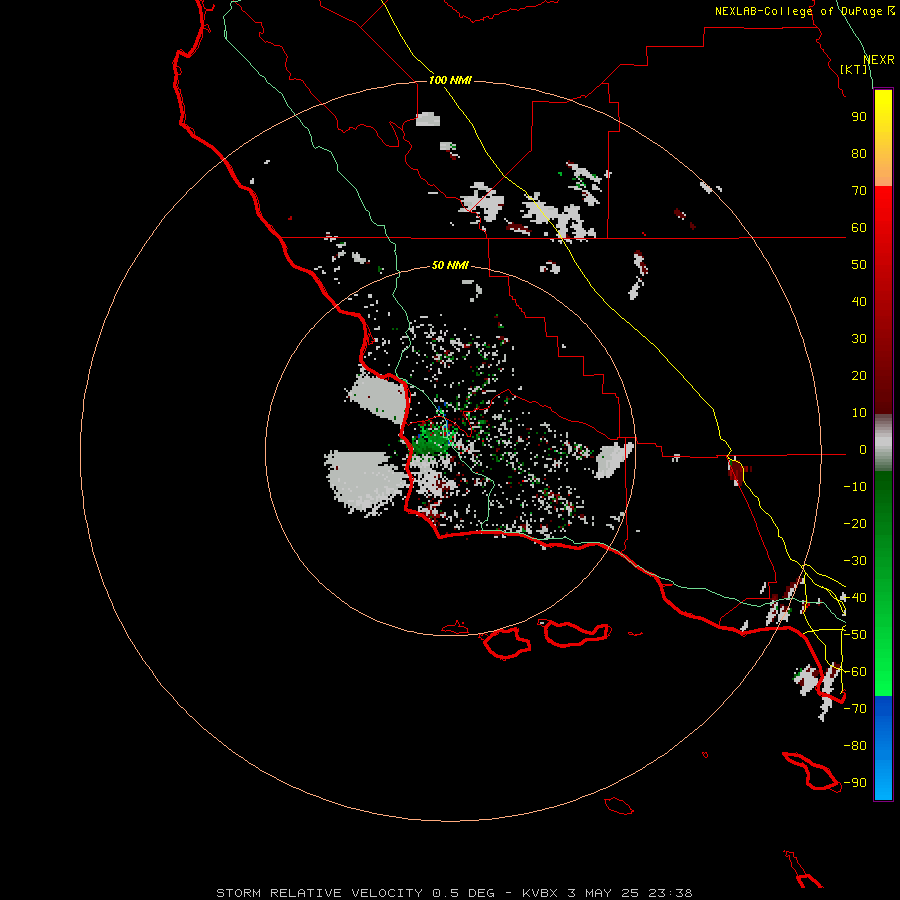The width and height of the screenshot is (900, 900).
Task: Click the 30 value on the velocity scale
Action: point(859,339)
